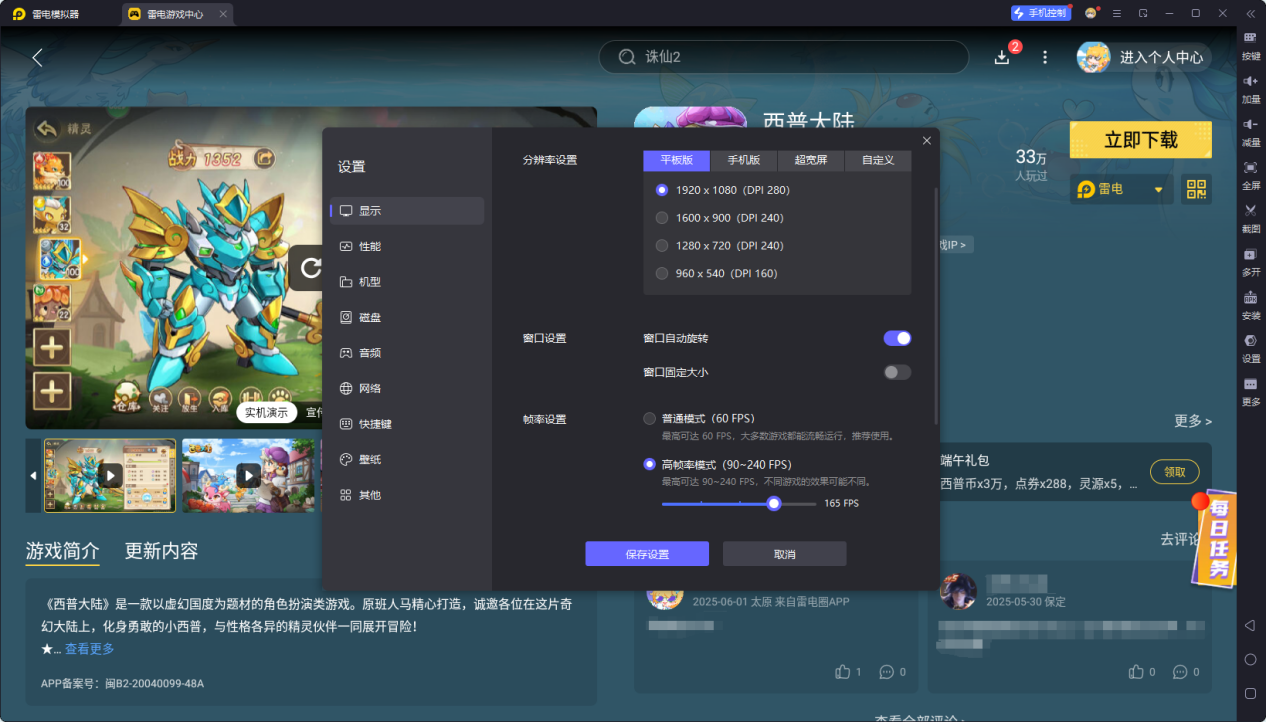Open the downloads icon with badge 2

(x=1002, y=57)
